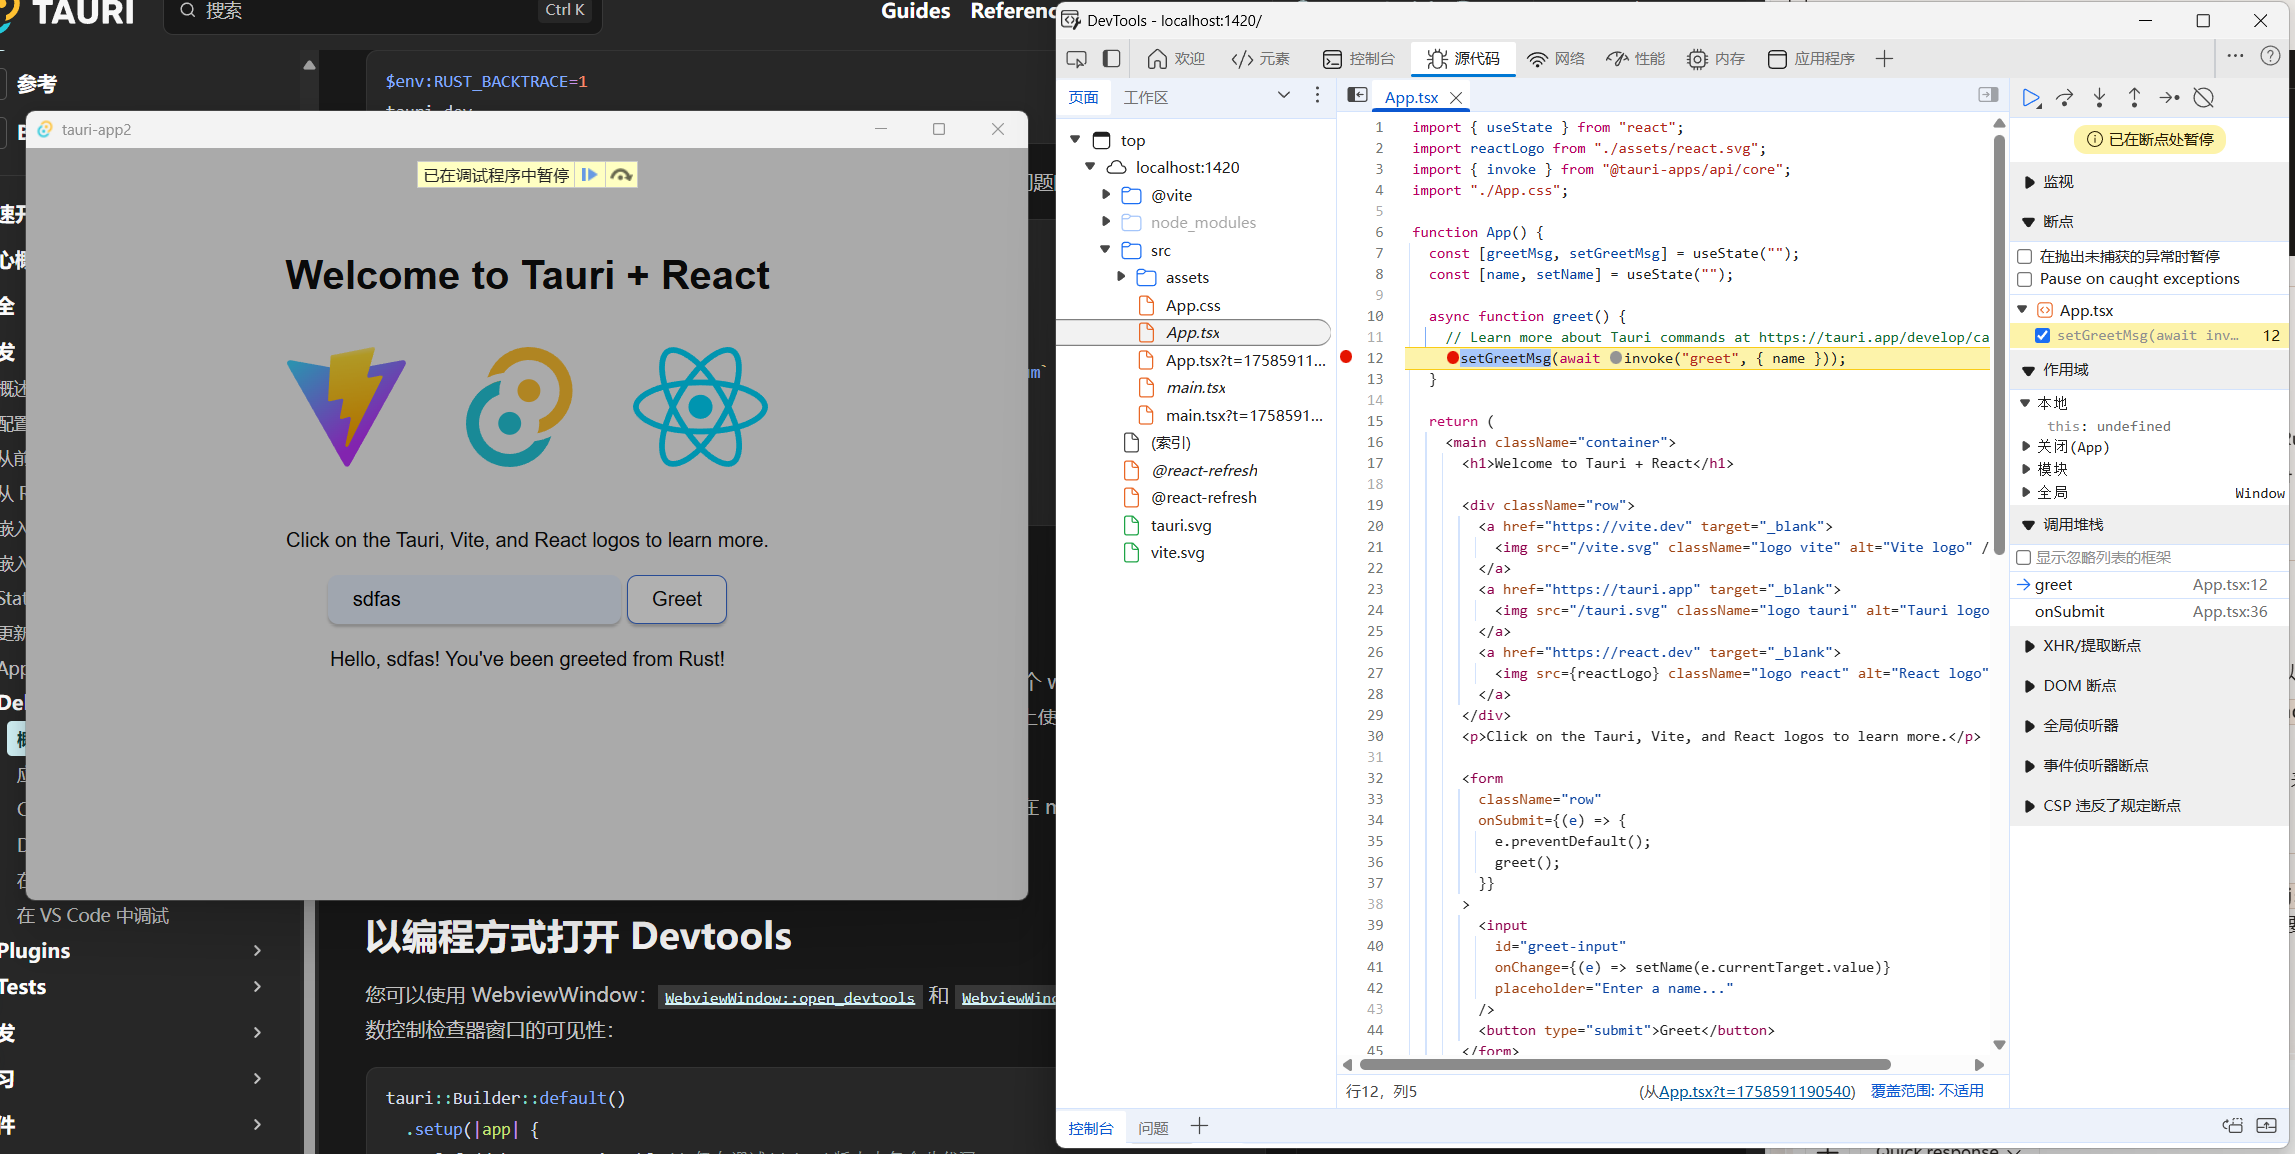2295x1154 pixels.
Task: Click Guides in Tauri docs header
Action: click(915, 11)
